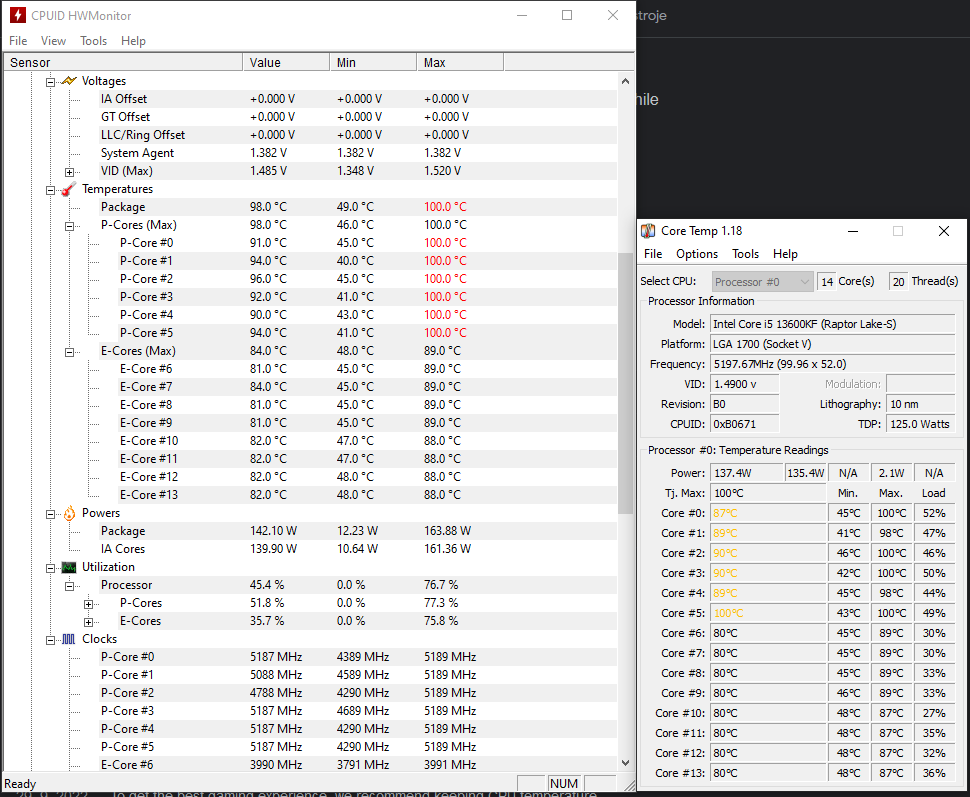
Task: Click the HWMonitor scrollbar down arrow
Action: pyautogui.click(x=626, y=763)
